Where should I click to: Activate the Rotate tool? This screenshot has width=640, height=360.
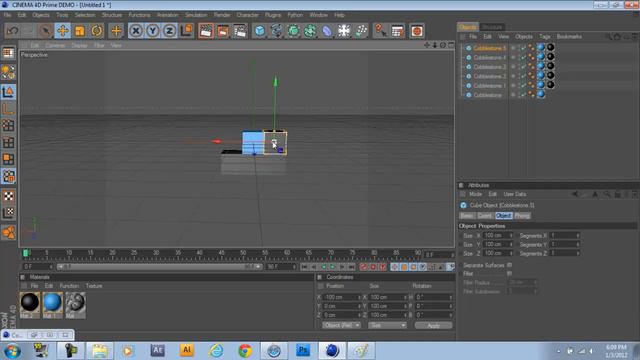97,31
